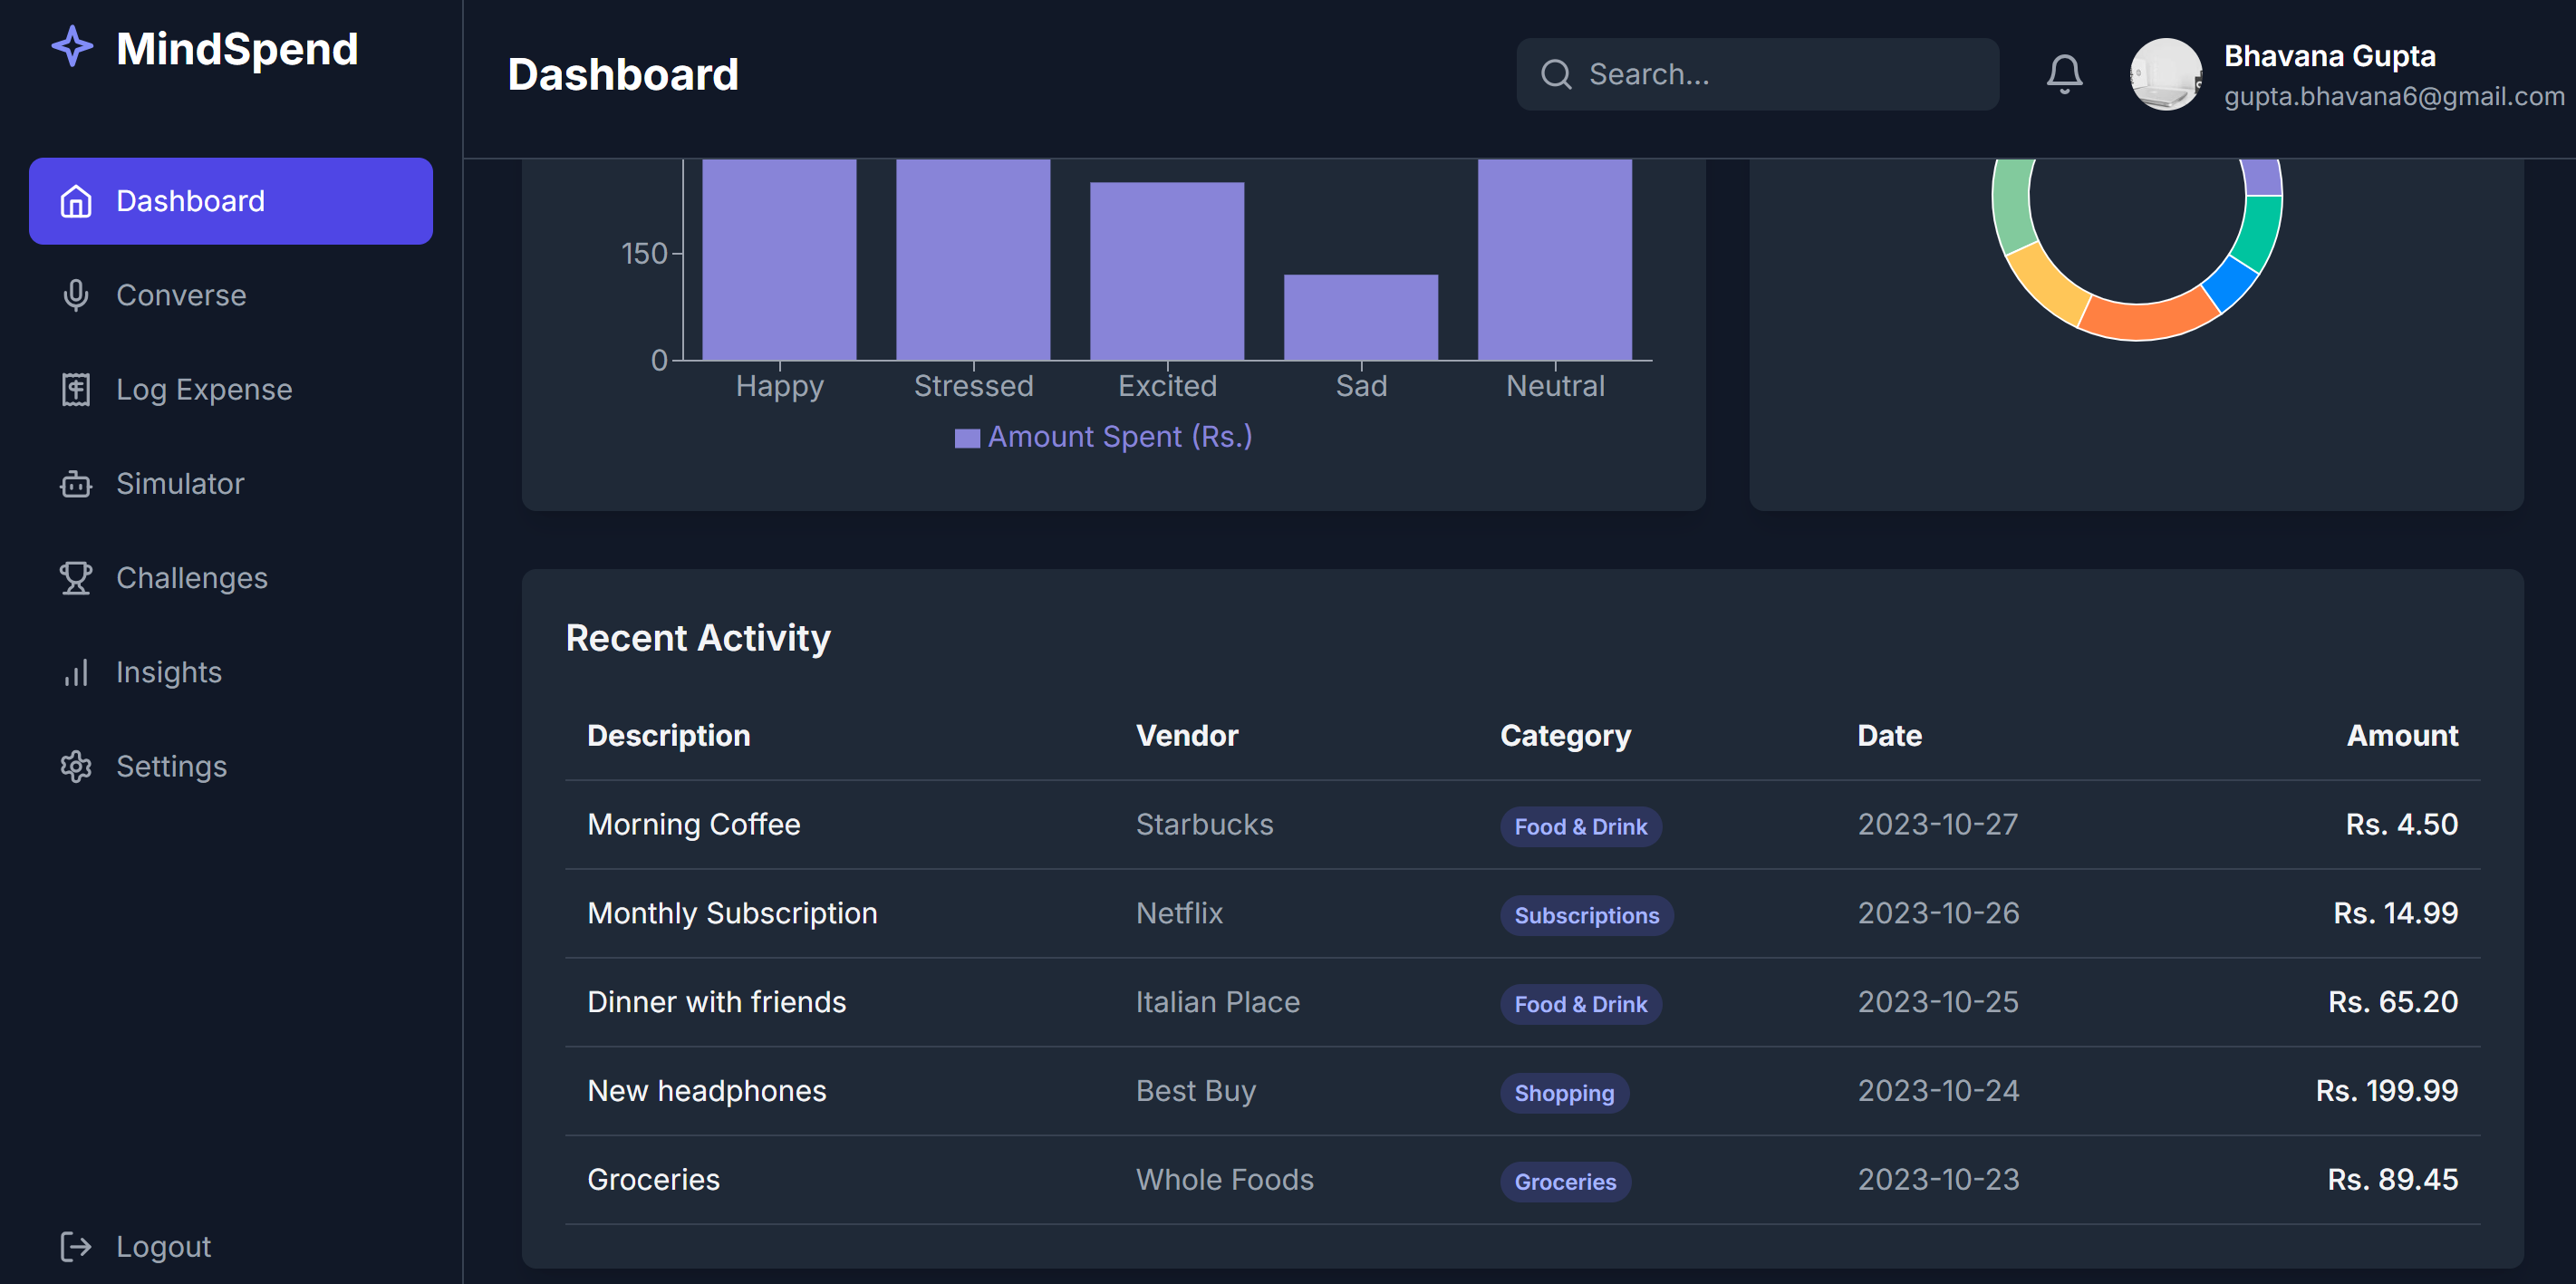
Task: Click the Sad mood bar
Action: click(1360, 317)
